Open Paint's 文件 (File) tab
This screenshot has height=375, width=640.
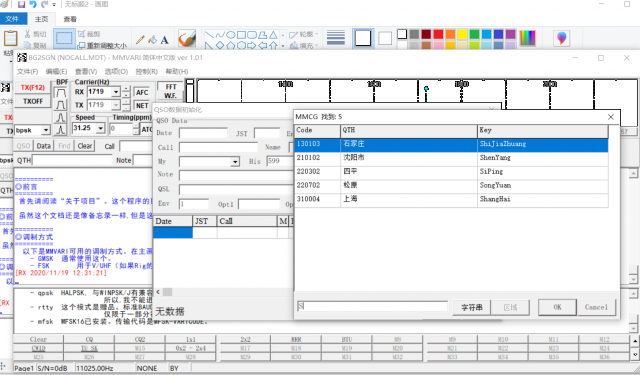(x=12, y=19)
